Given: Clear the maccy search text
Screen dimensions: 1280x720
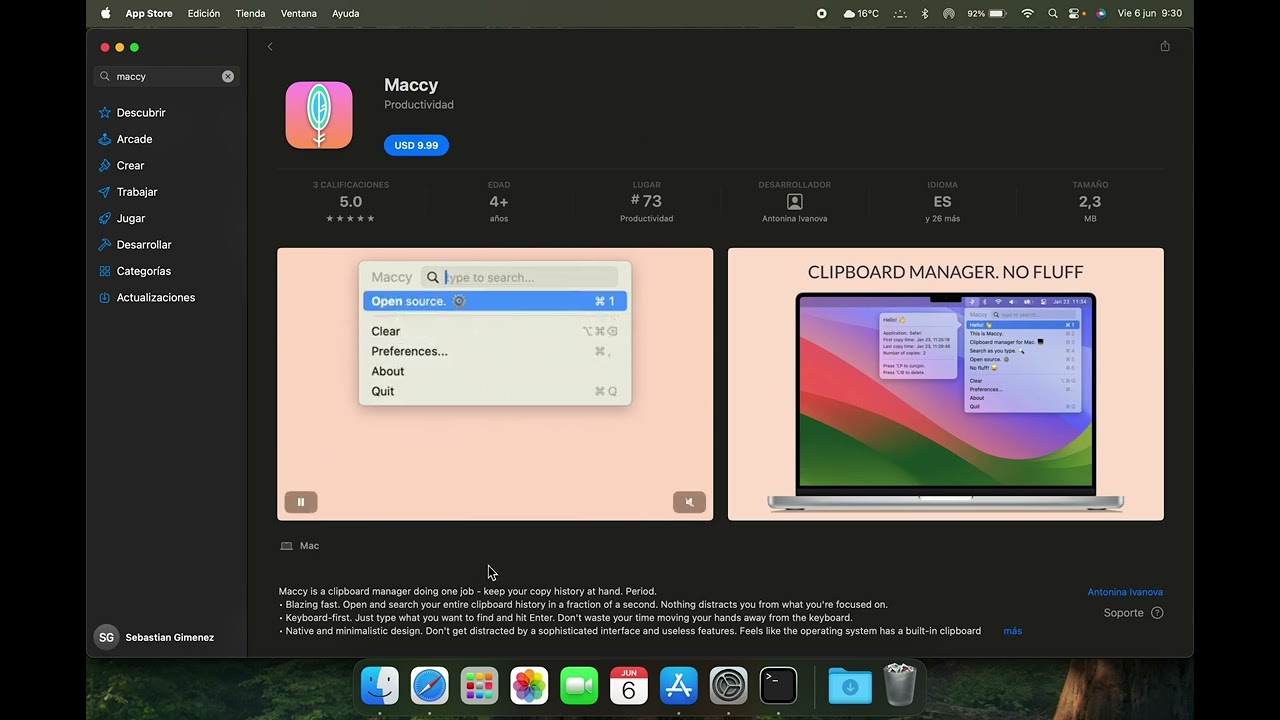Looking at the screenshot, I should [x=228, y=76].
